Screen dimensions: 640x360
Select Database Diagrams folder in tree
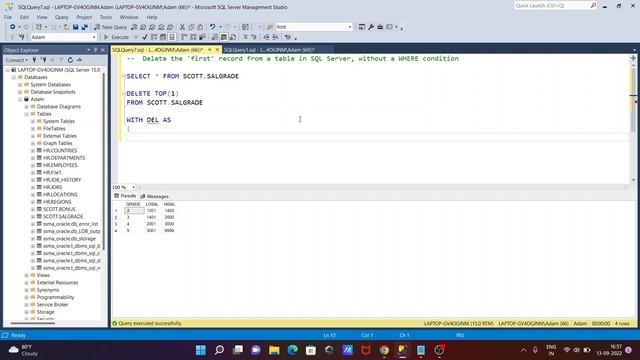(58, 107)
